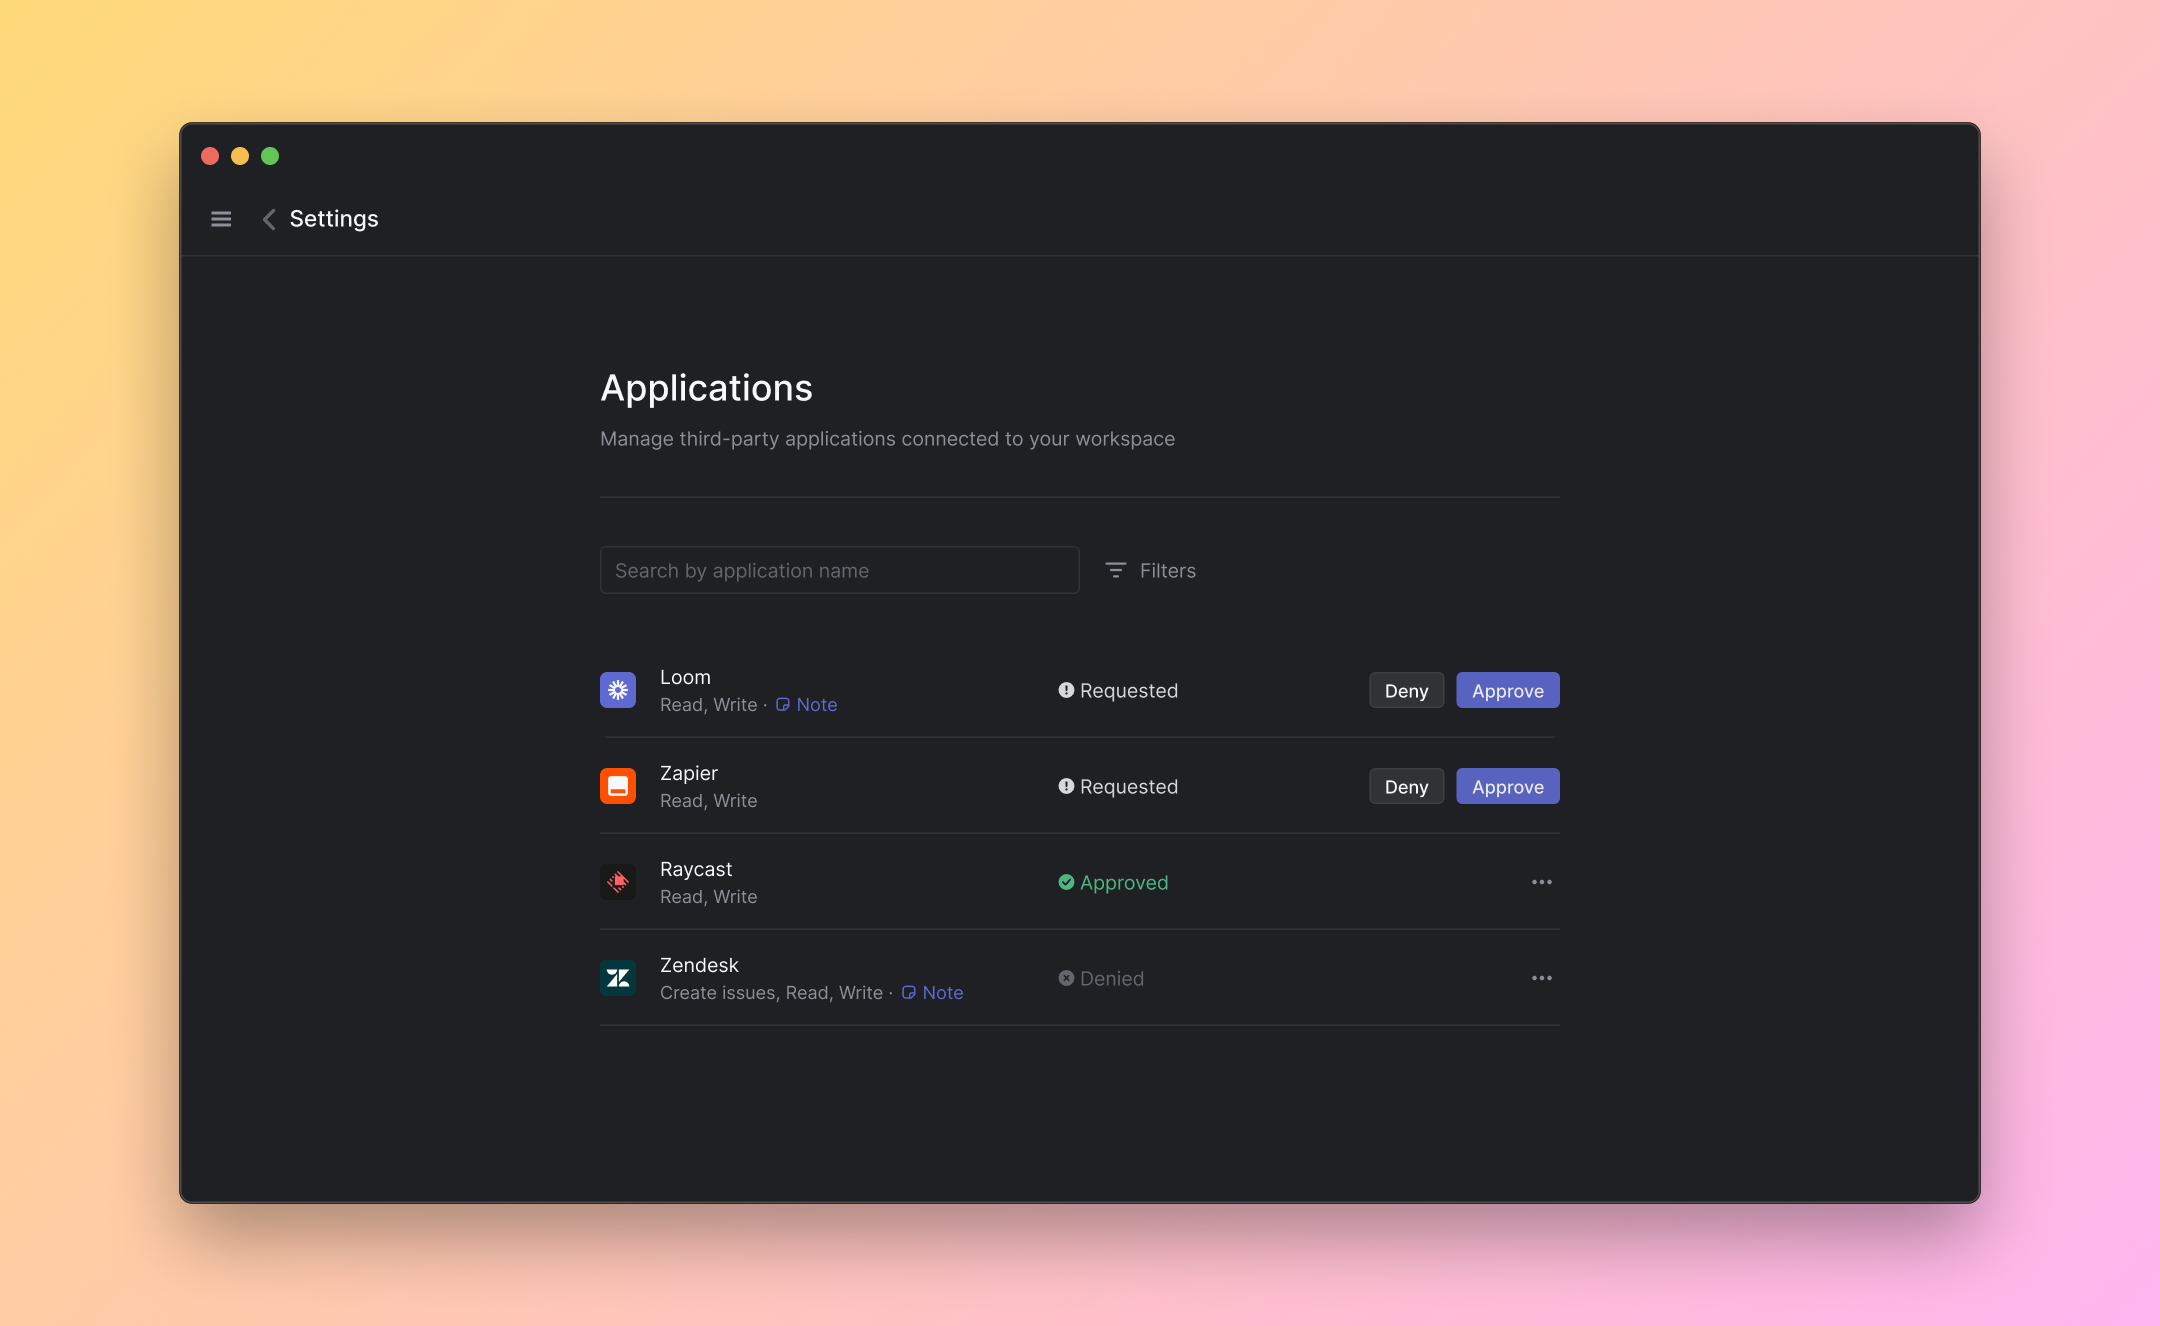Deny the Zapier application request

(x=1404, y=786)
